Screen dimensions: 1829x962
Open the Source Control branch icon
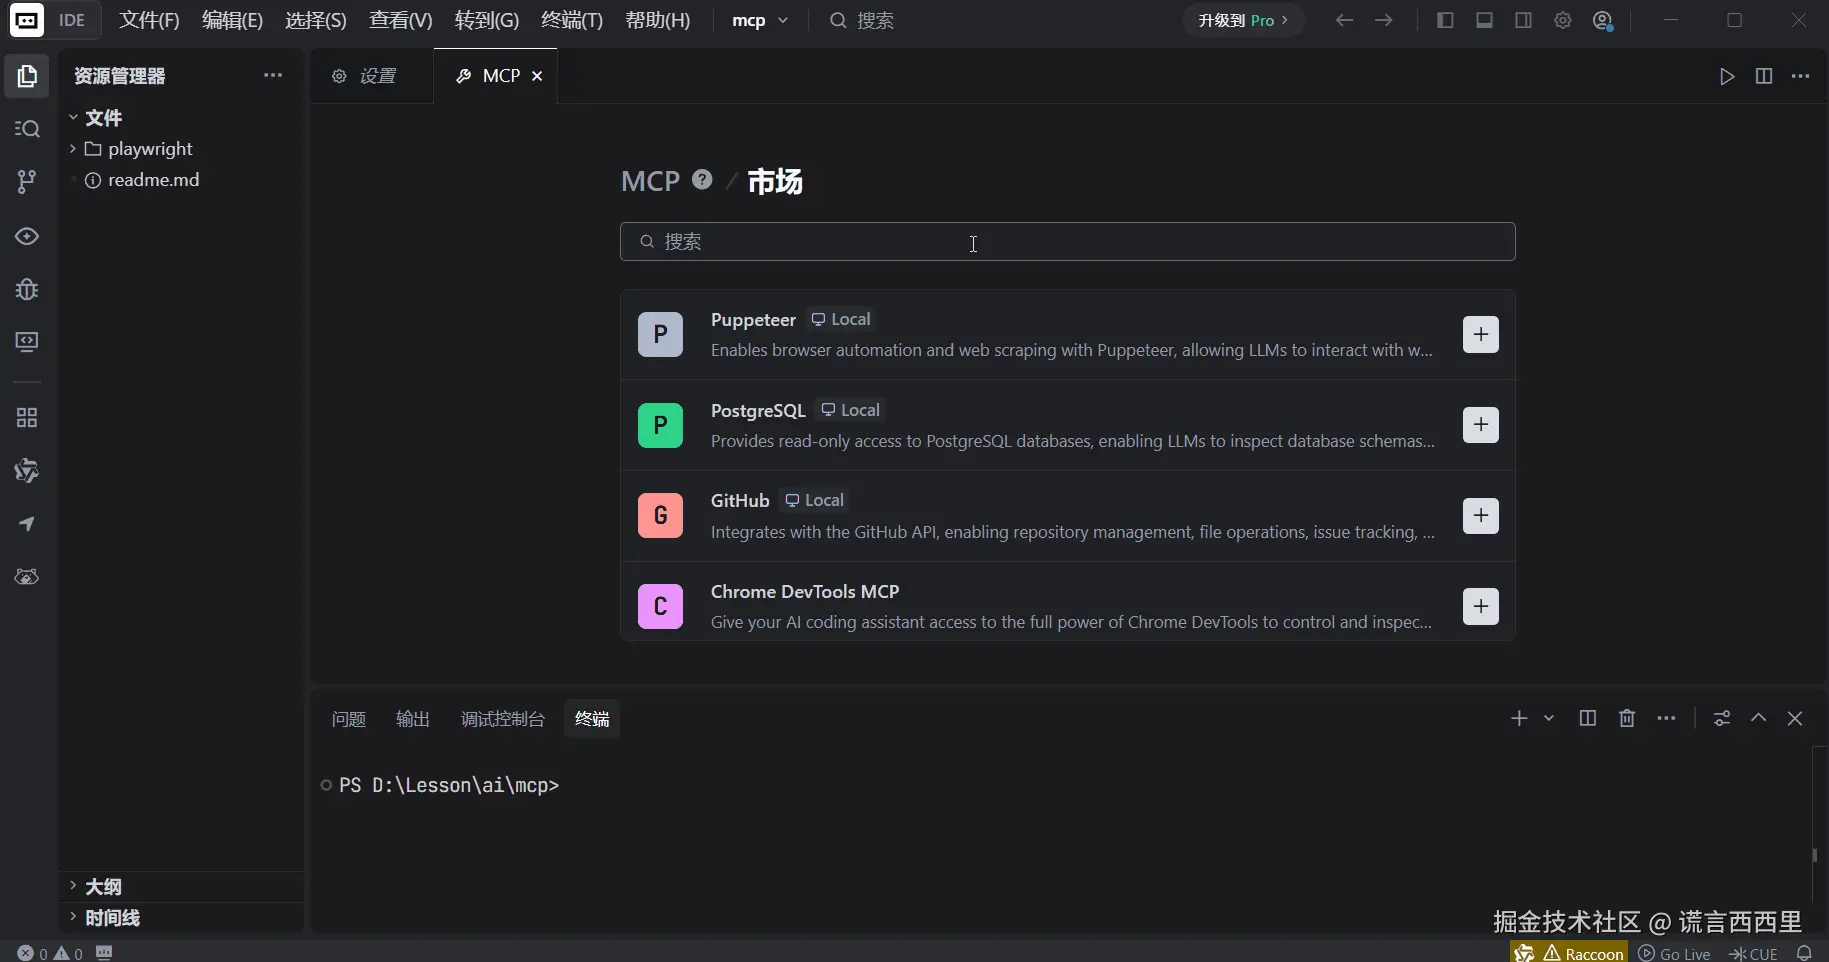[27, 181]
